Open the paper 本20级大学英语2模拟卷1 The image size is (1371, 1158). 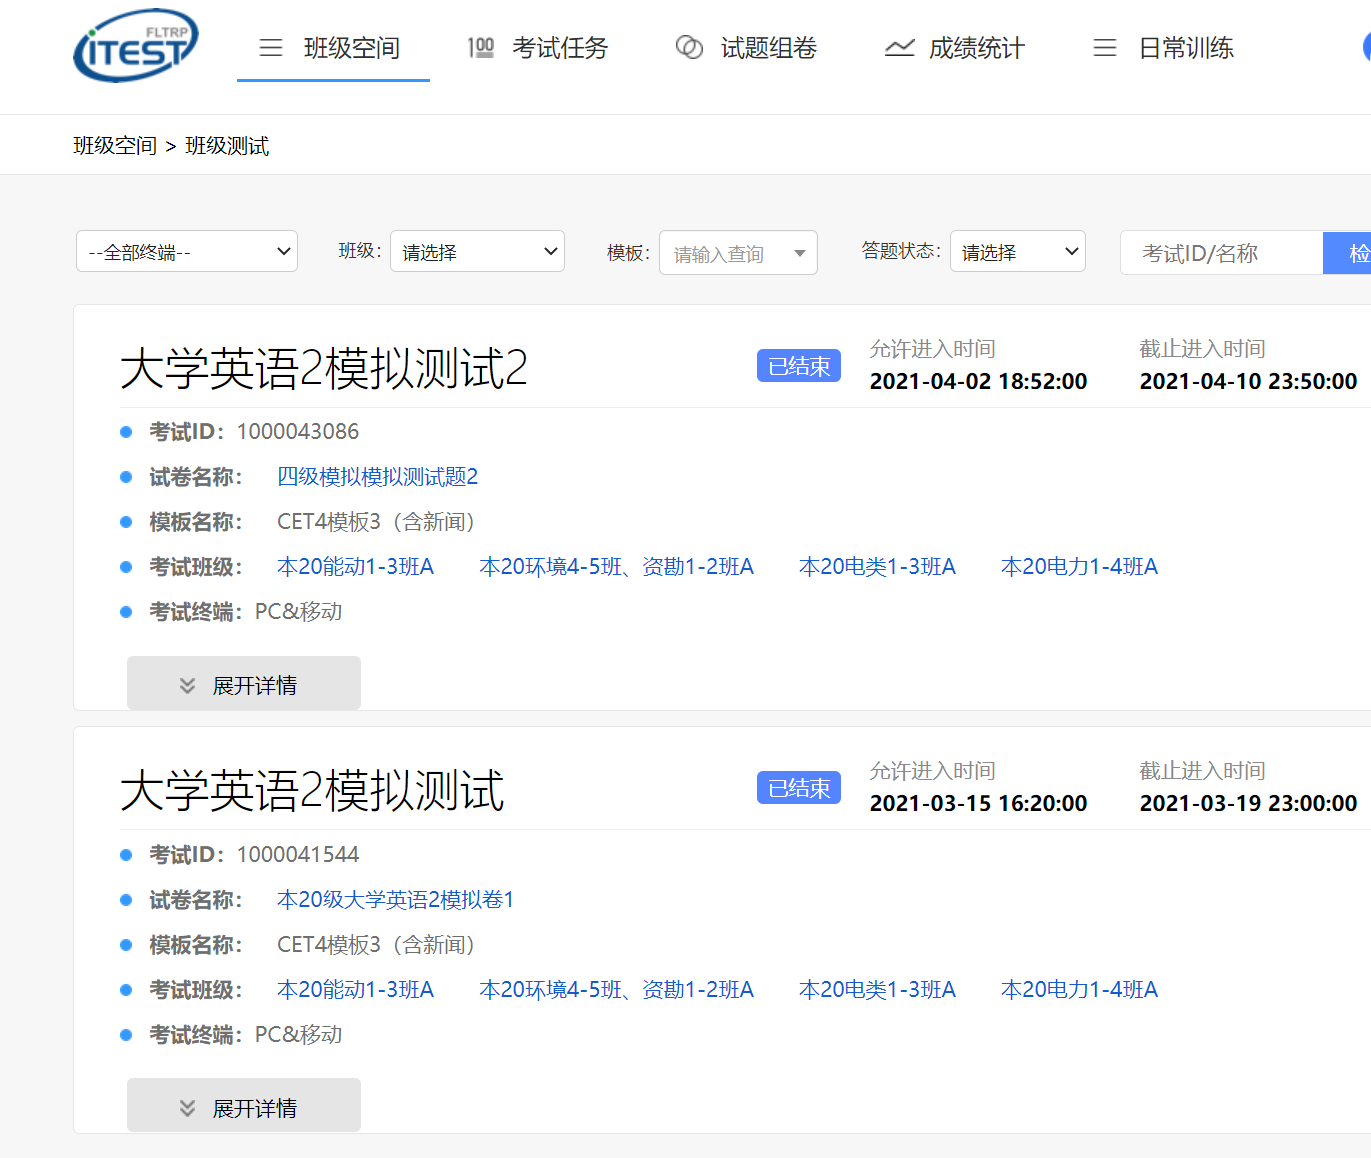(x=395, y=899)
